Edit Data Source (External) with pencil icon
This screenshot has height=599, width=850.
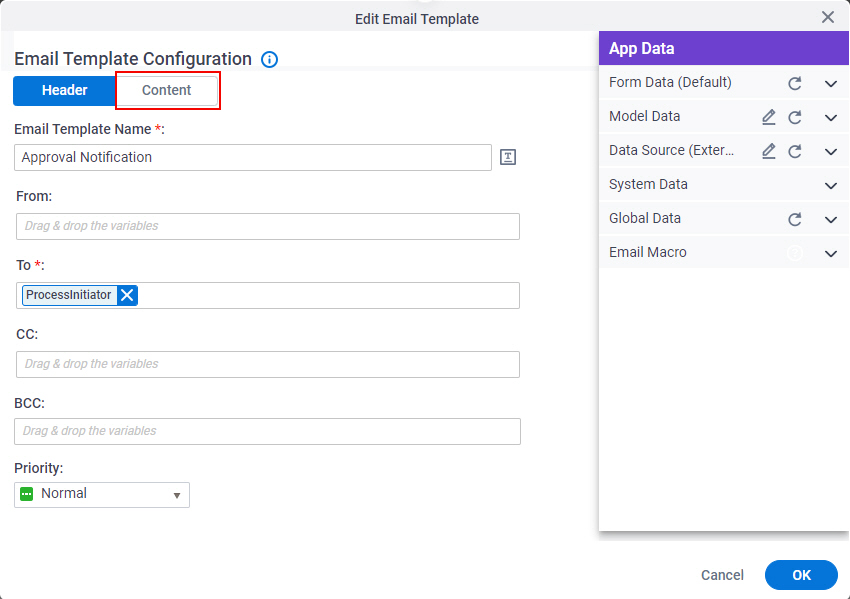[x=769, y=151]
